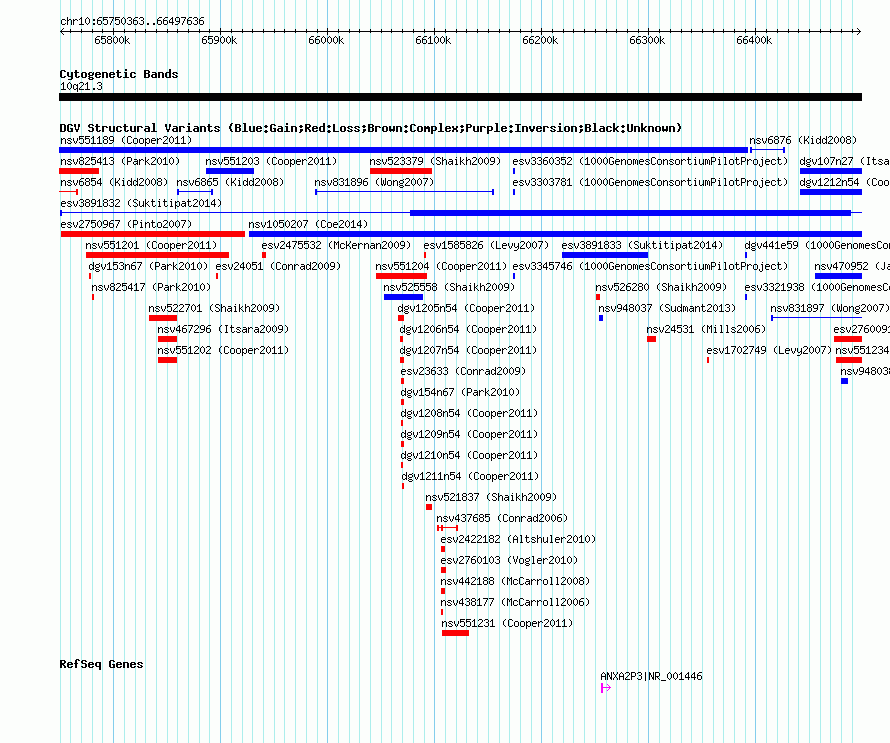Click dgv1206n54 (Cooper2011) label
Image resolution: width=890 pixels, height=743 pixels.
point(468,329)
